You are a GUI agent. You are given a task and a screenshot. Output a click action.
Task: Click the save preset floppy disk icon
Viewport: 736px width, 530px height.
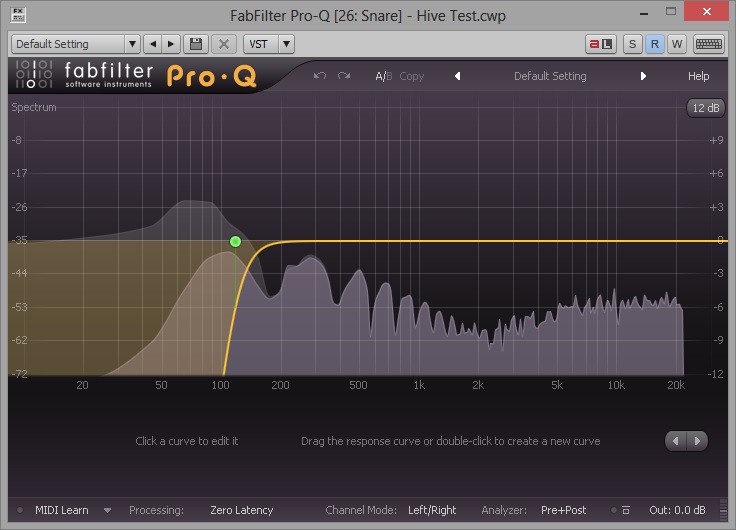(196, 44)
